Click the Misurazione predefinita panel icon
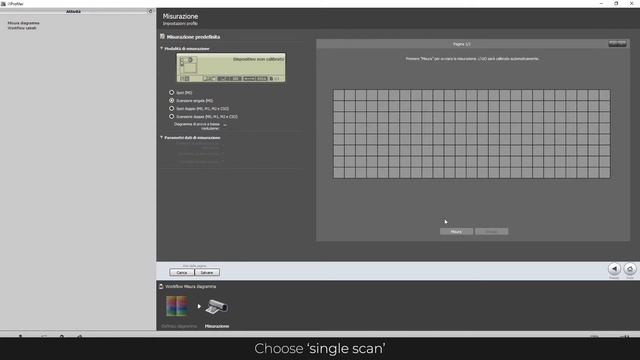 tap(162, 36)
